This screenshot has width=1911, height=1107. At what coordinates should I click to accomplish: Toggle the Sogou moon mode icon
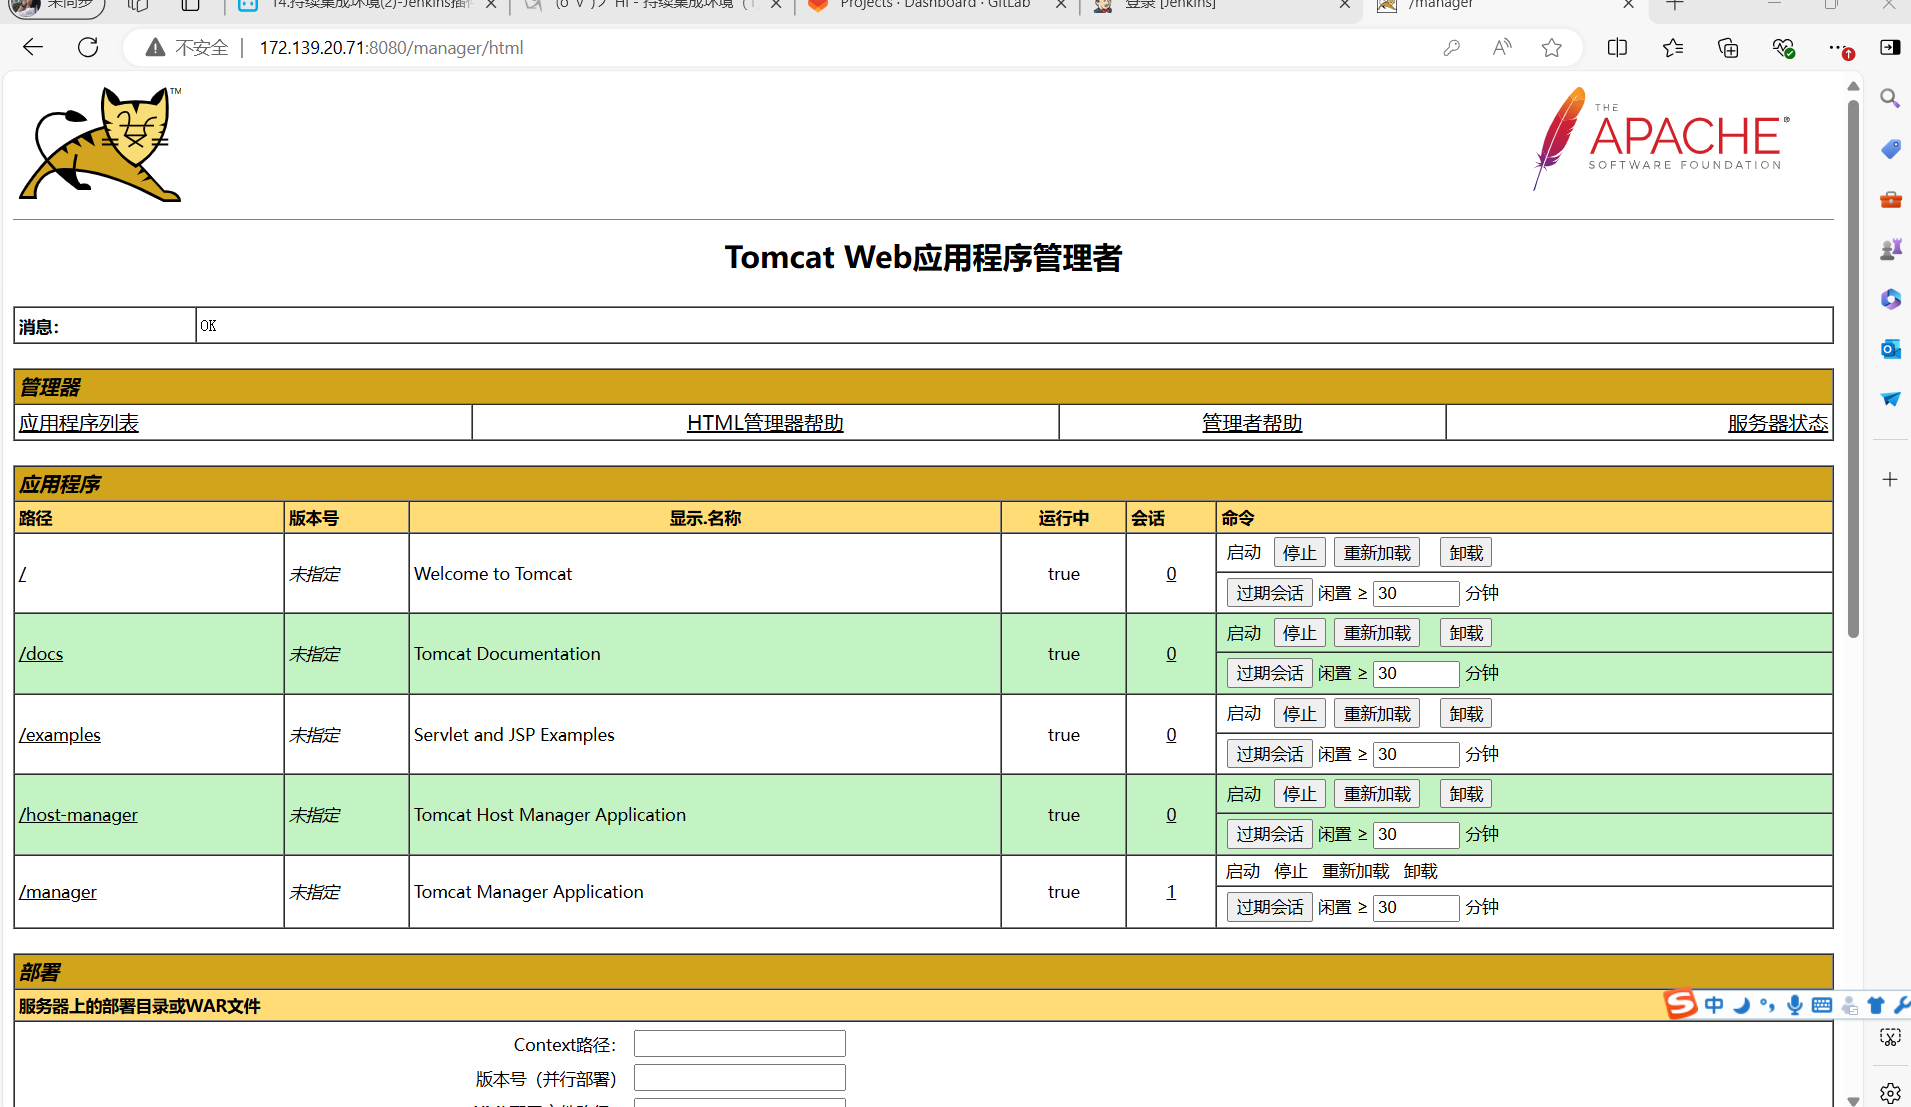point(1742,1005)
